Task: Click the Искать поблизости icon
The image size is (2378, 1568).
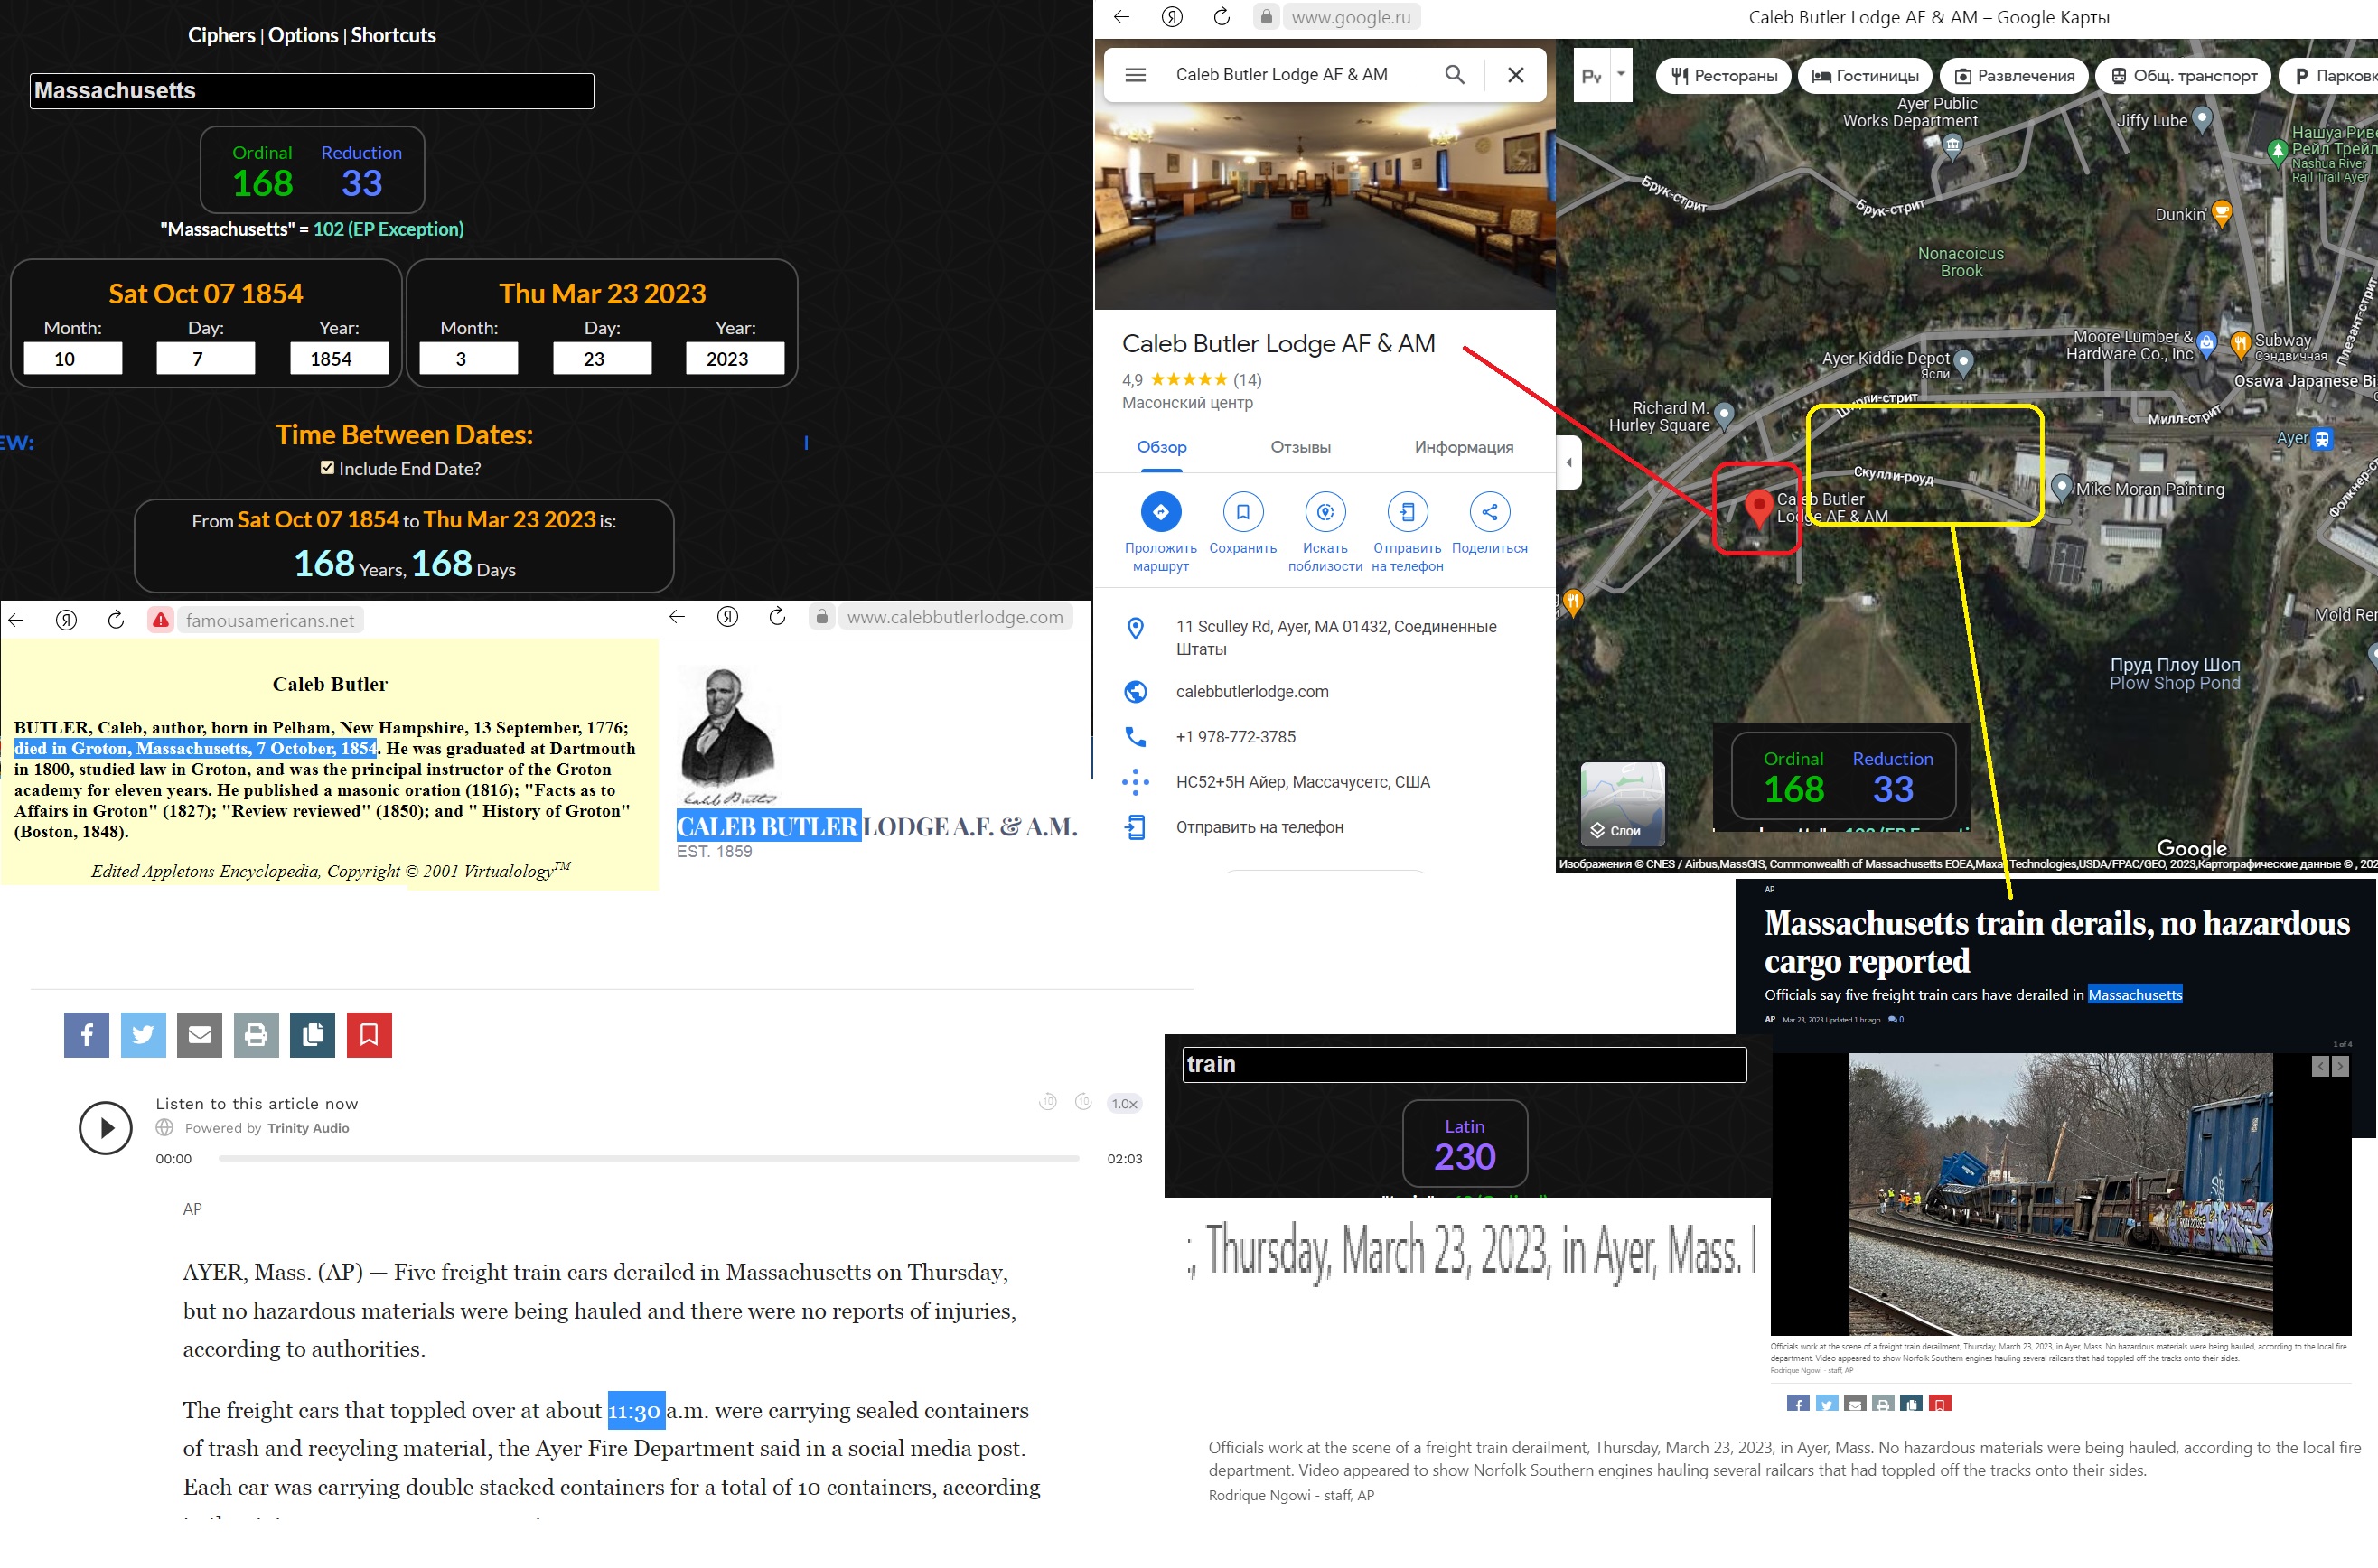Action: click(x=1325, y=512)
